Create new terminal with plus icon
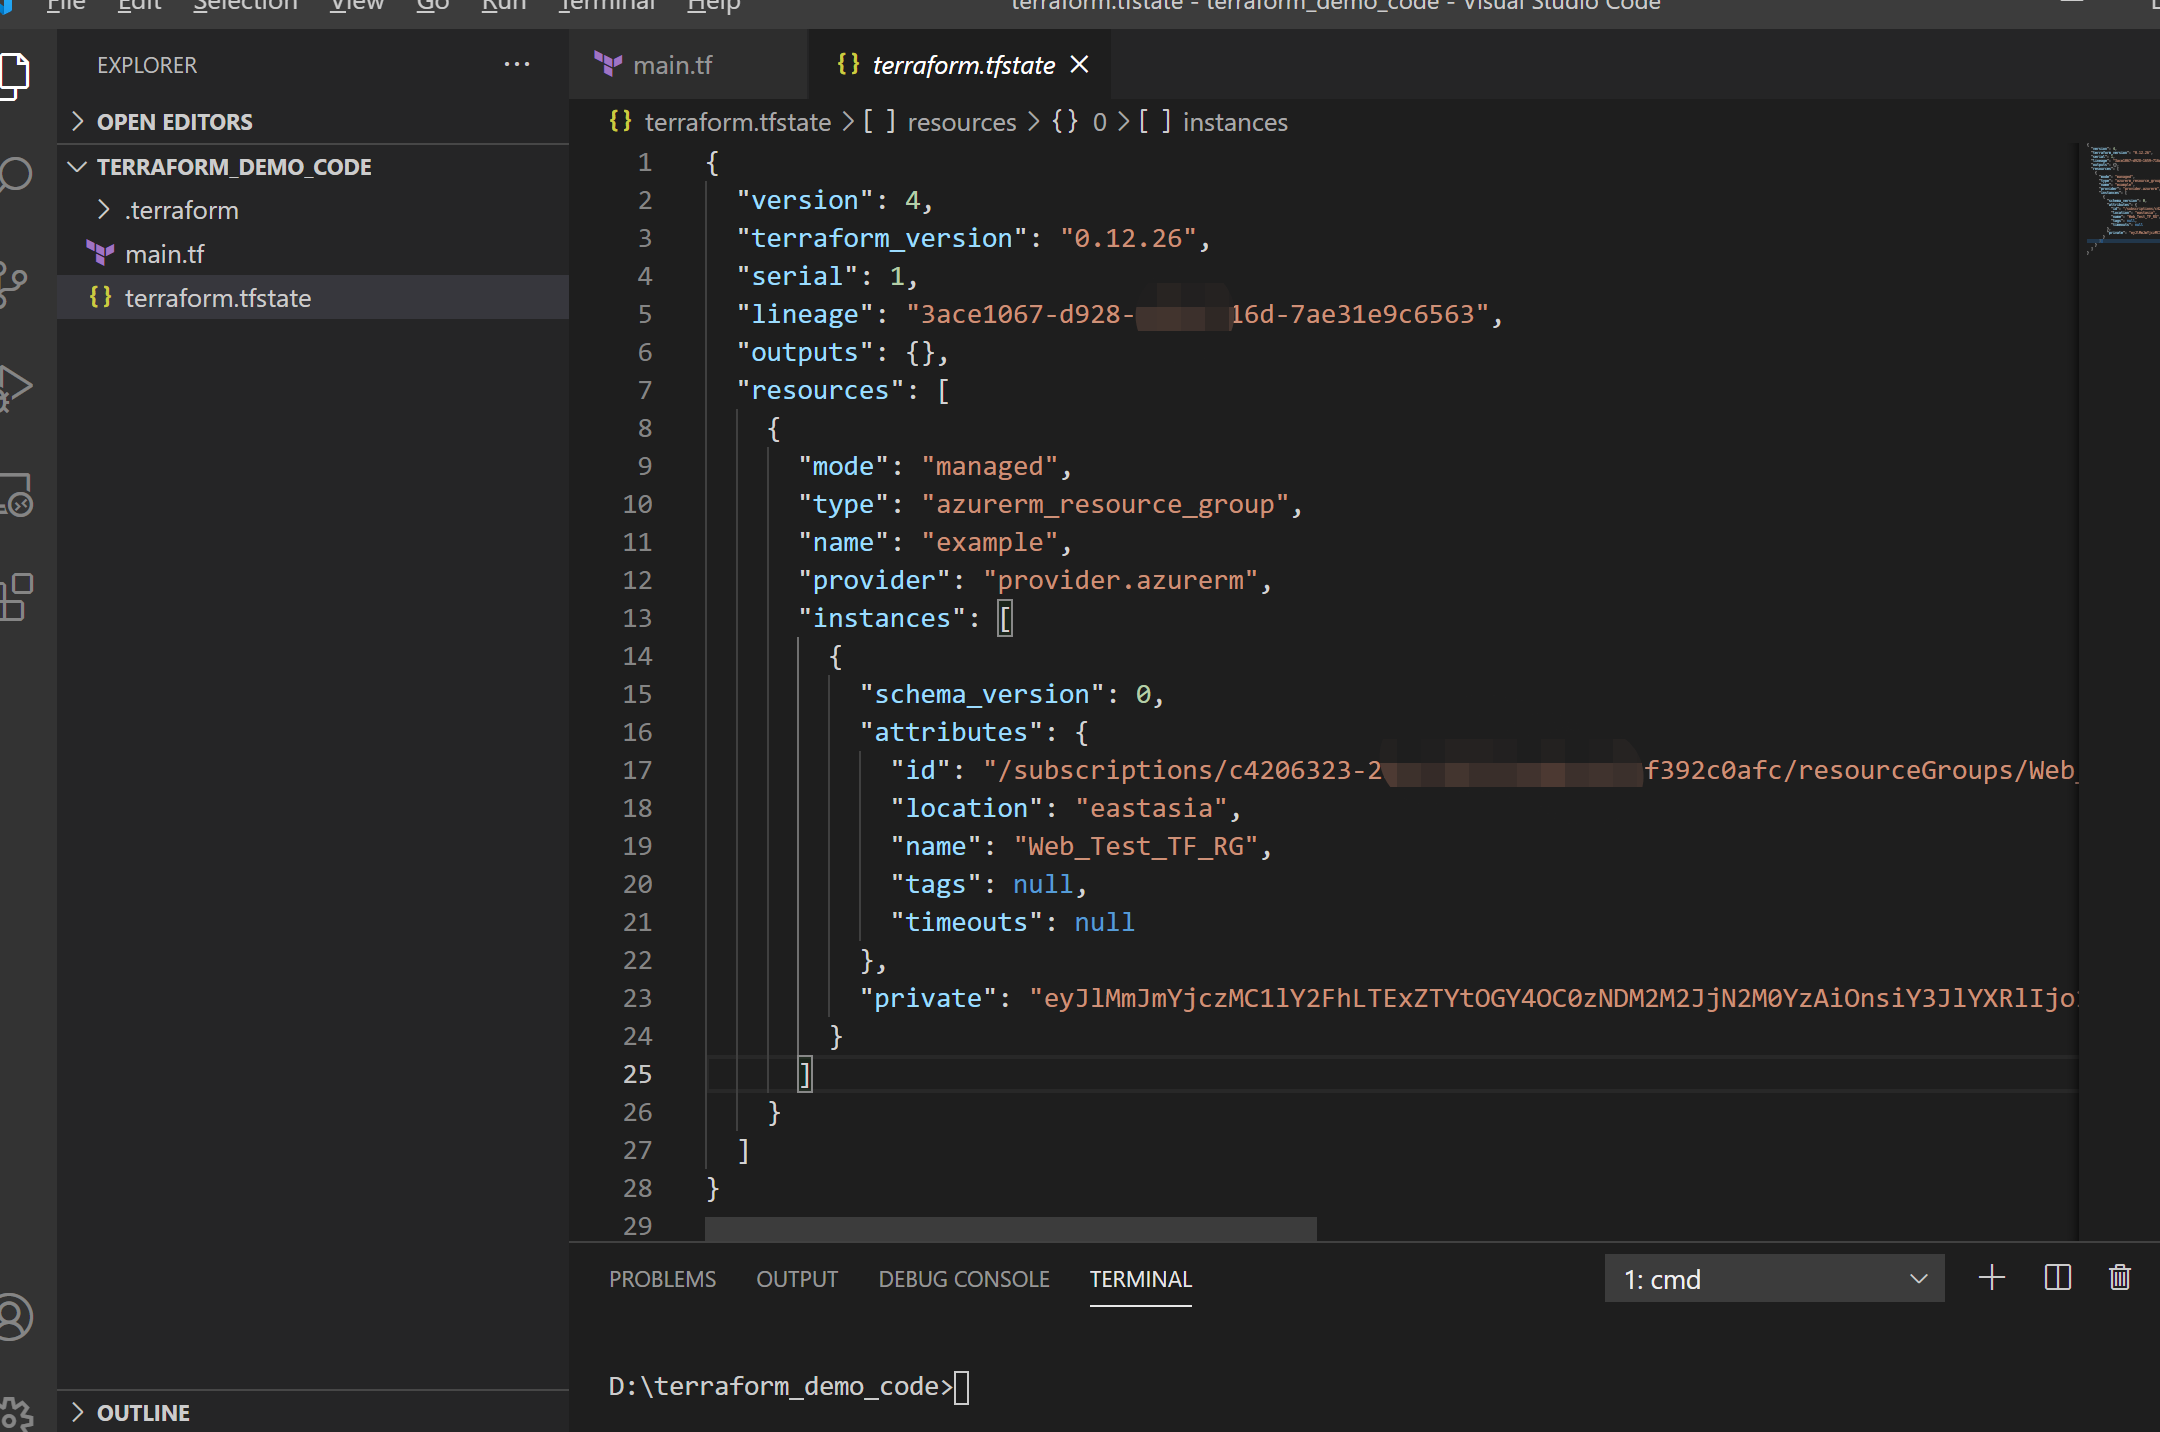Viewport: 2160px width, 1432px height. (1991, 1278)
